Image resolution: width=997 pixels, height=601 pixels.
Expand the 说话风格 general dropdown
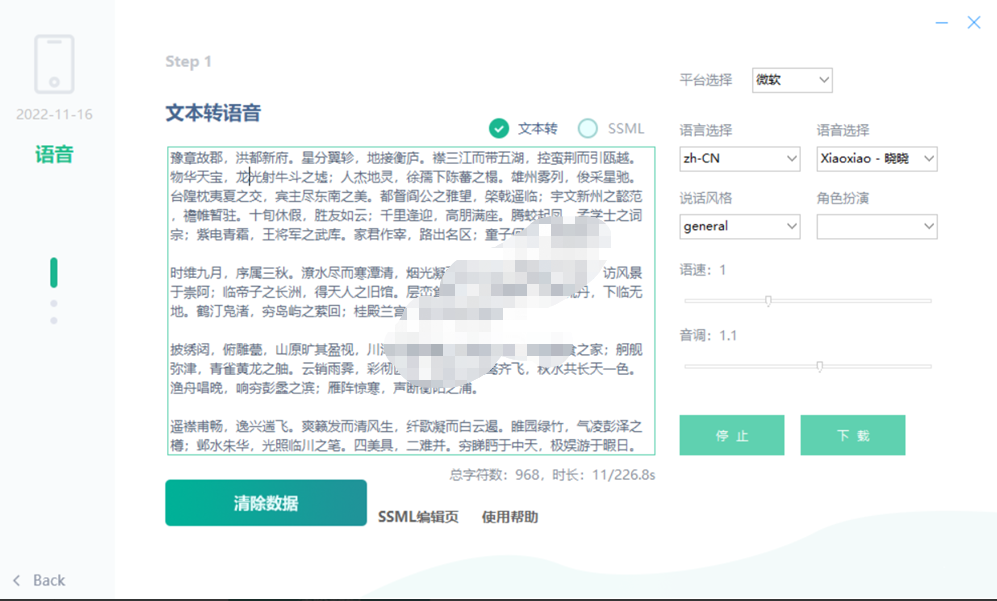[x=740, y=227]
